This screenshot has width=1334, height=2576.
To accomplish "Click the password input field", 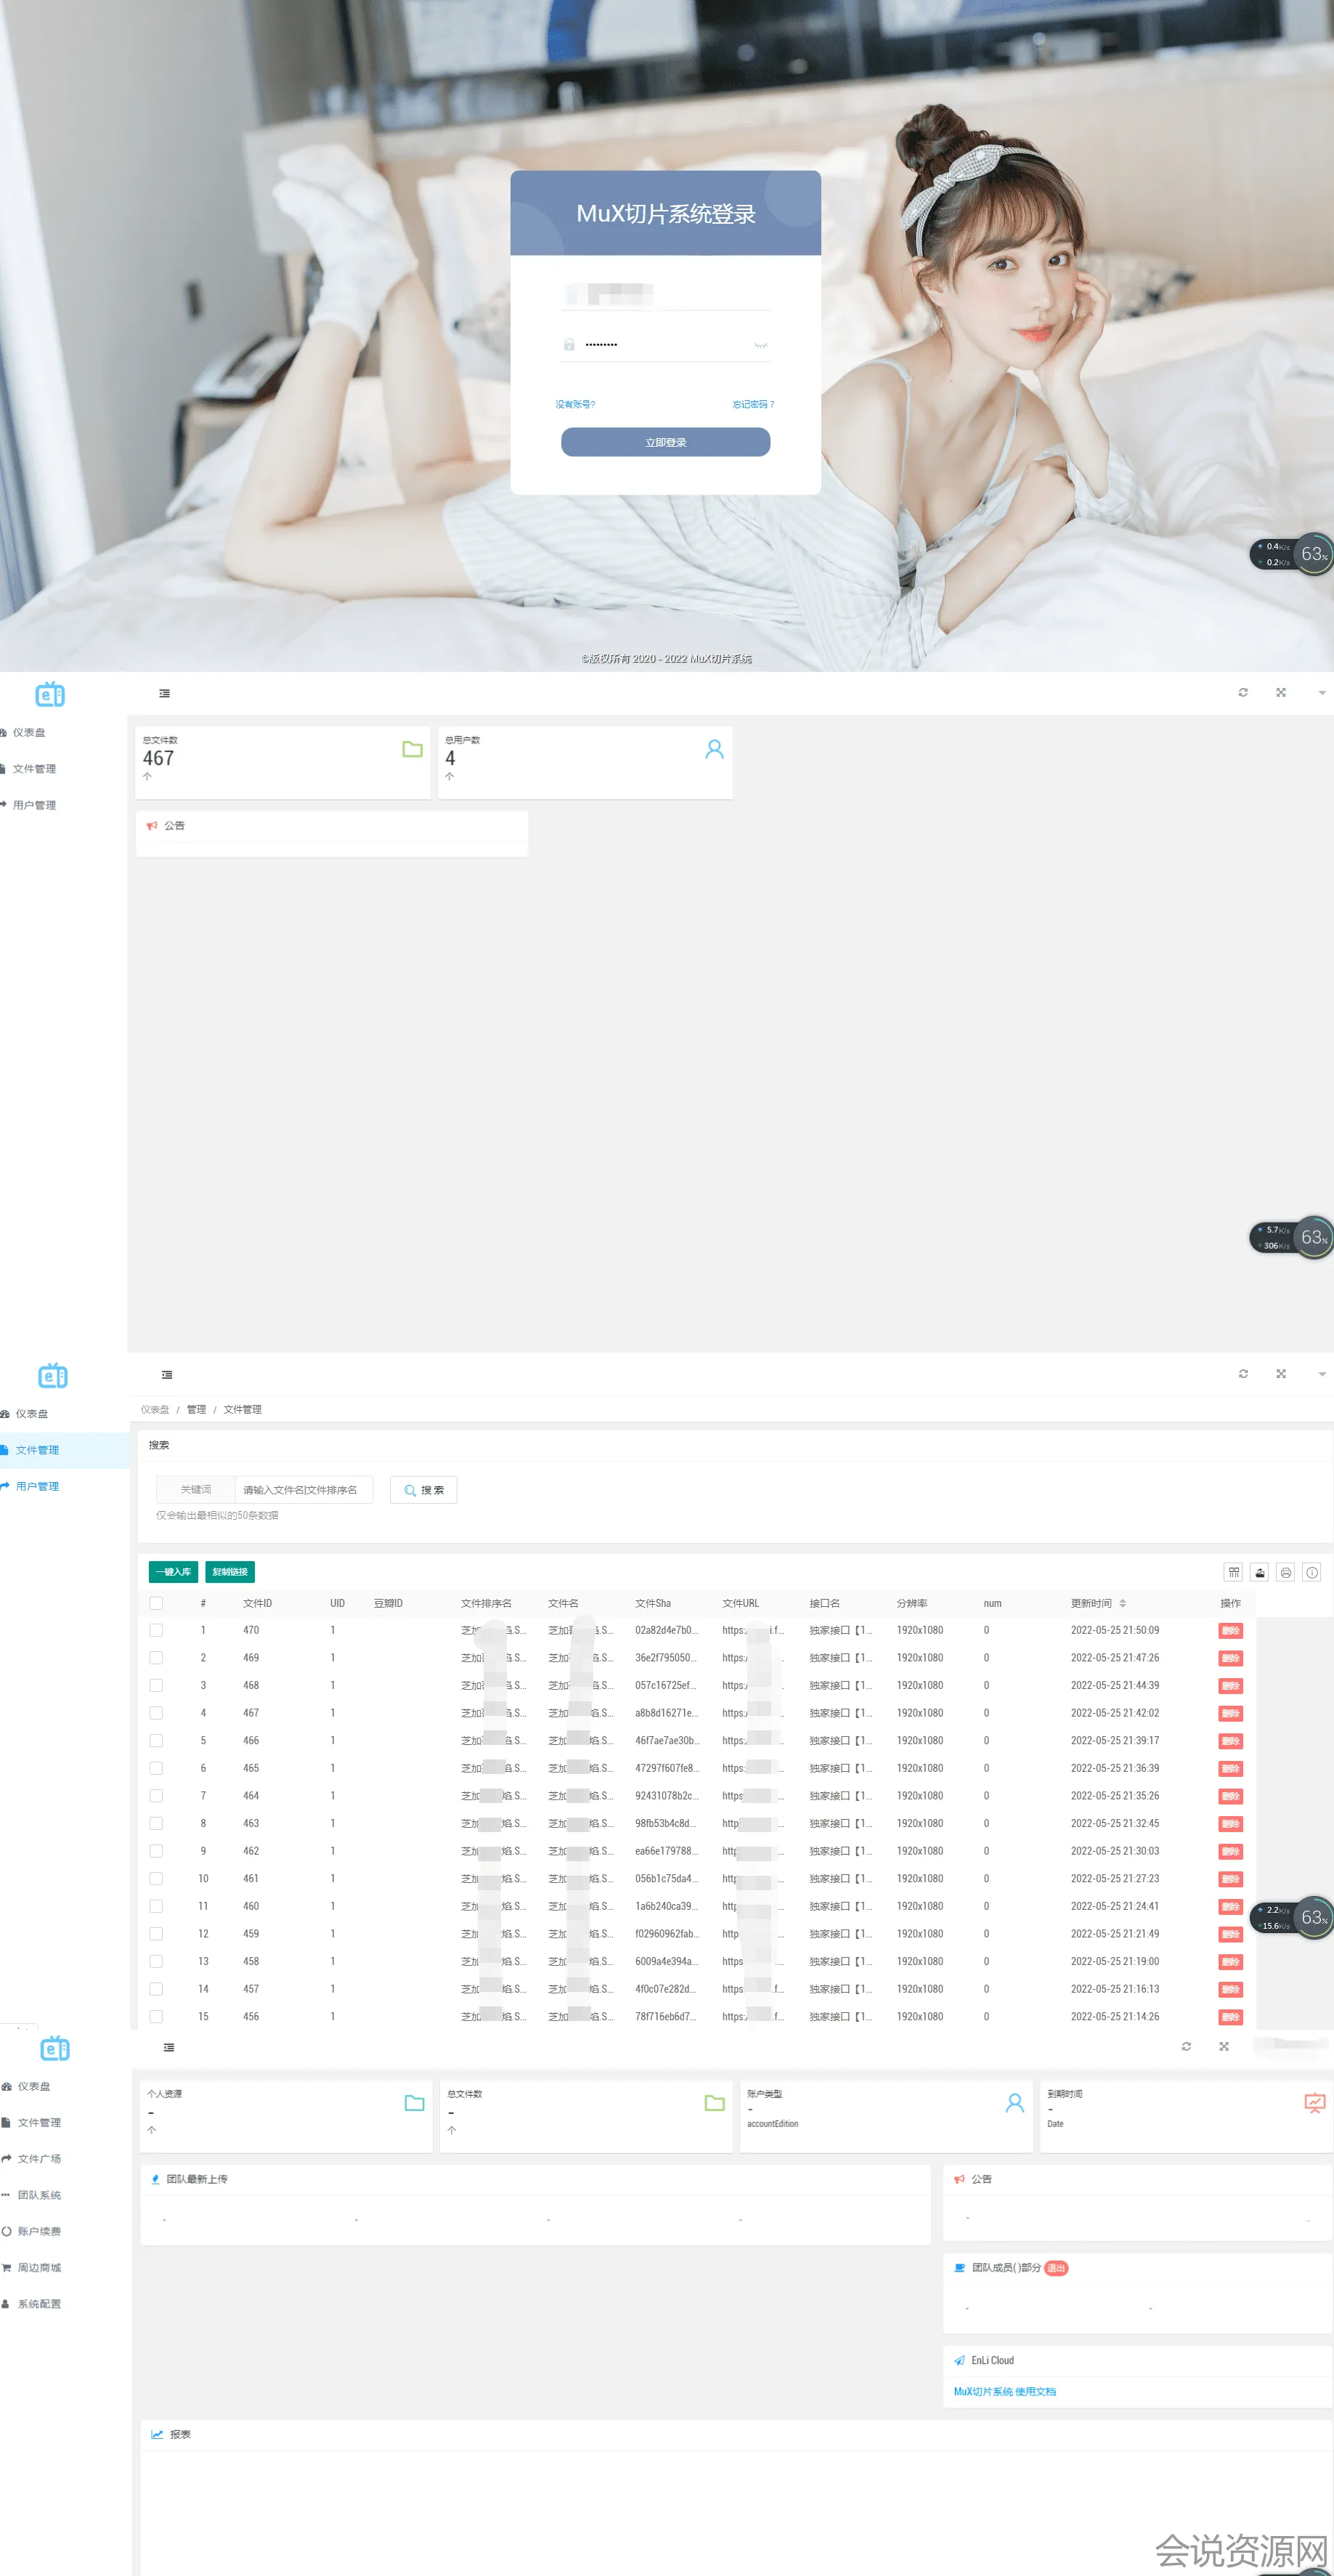I will coord(665,345).
